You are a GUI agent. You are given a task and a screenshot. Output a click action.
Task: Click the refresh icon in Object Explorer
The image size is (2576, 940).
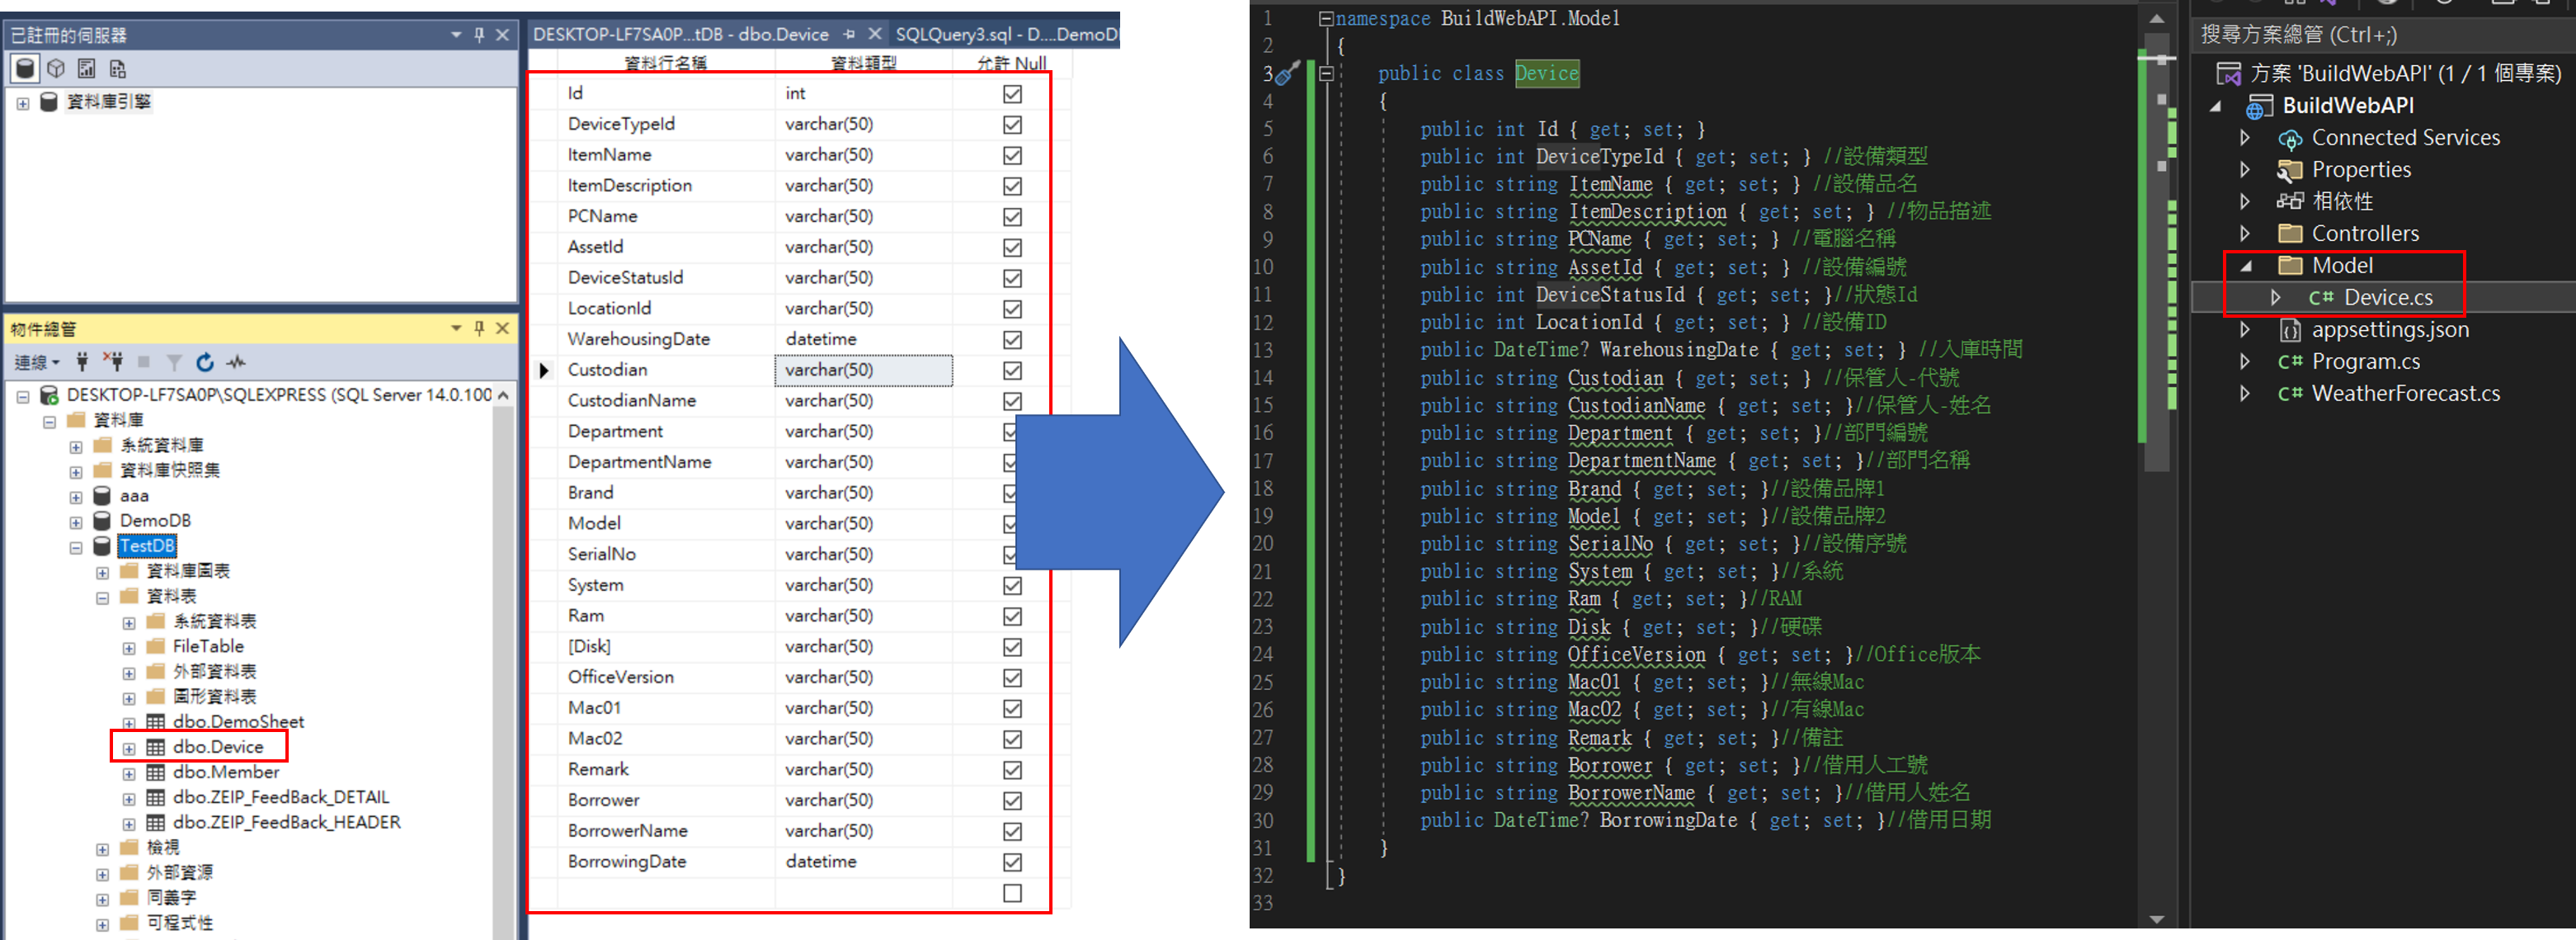pyautogui.click(x=205, y=361)
